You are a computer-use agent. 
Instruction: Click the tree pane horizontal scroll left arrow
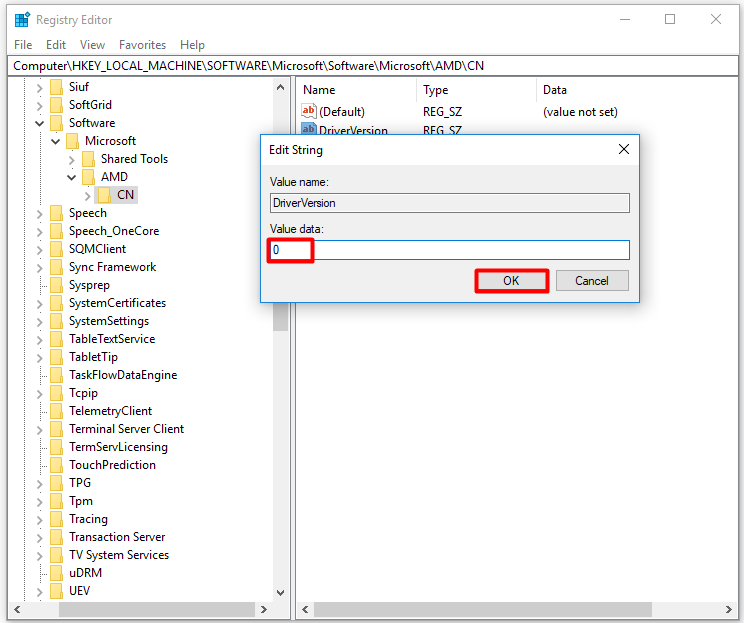tap(18, 609)
